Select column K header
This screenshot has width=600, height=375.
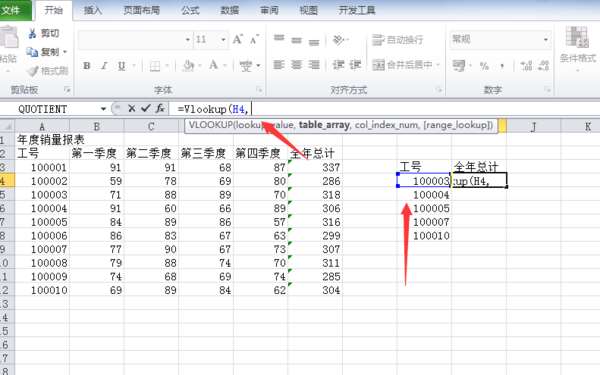point(587,126)
